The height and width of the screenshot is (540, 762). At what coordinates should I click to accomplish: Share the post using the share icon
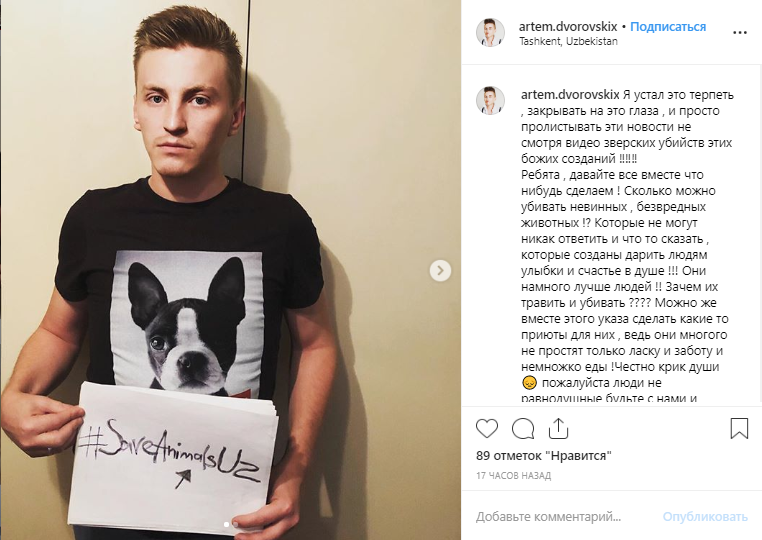click(558, 428)
